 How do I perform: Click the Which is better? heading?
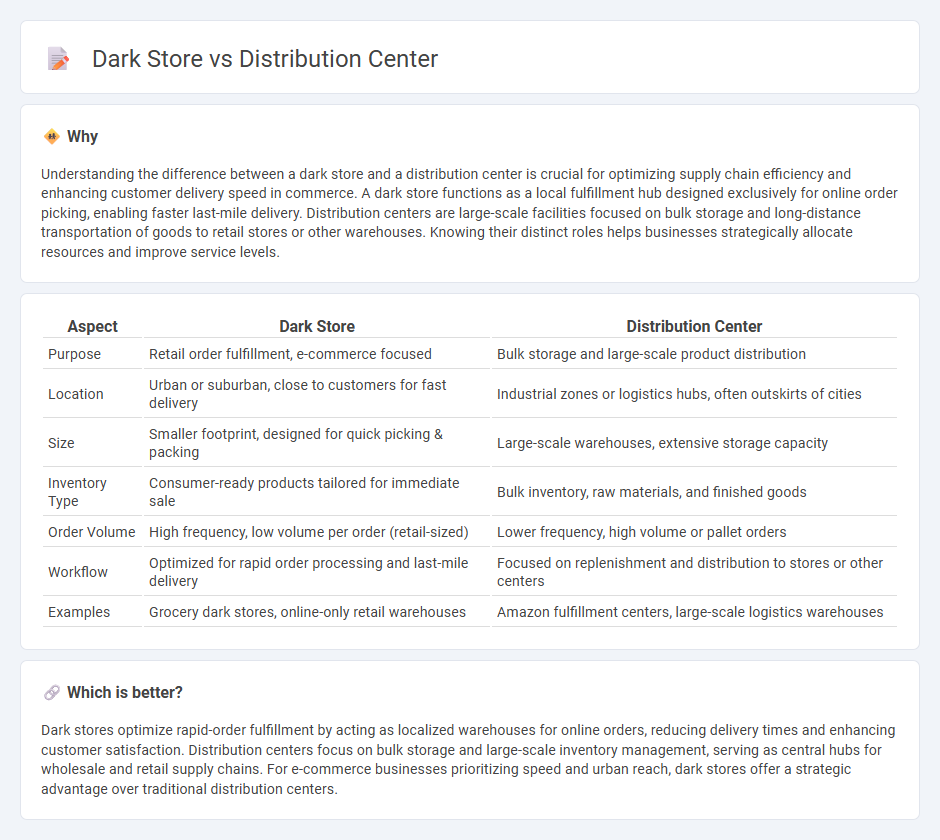pyautogui.click(x=125, y=693)
